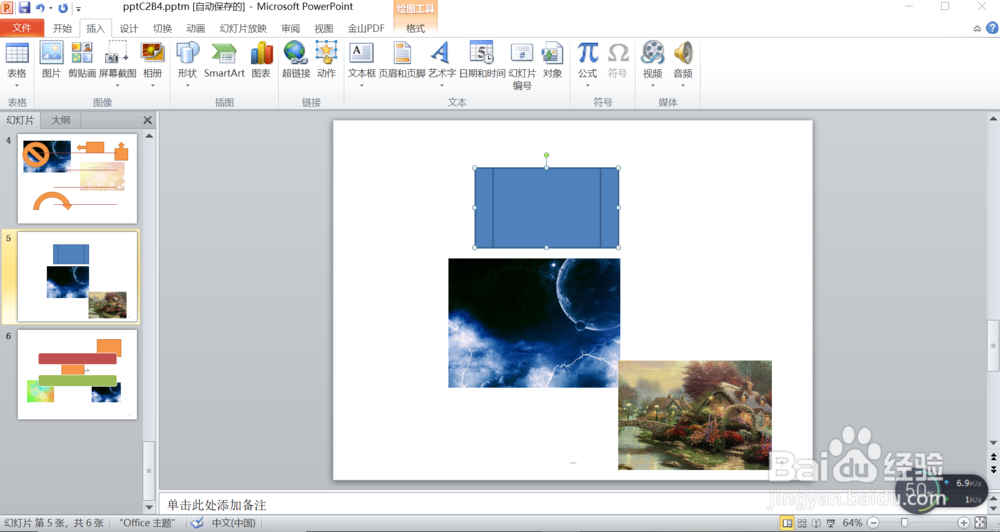
Task: Expand the 音频 dropdown arrow
Action: pyautogui.click(x=682, y=85)
